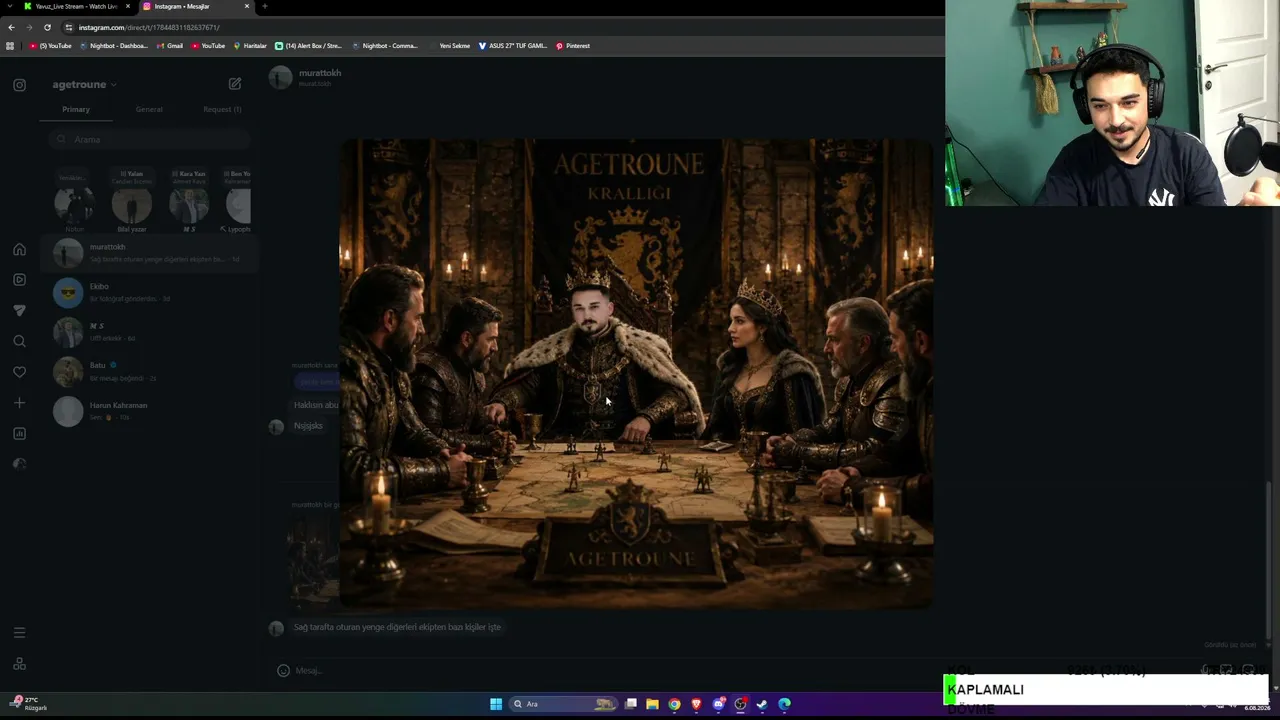1280x720 pixels.
Task: Open the Haritalar bookmark
Action: click(x=250, y=46)
